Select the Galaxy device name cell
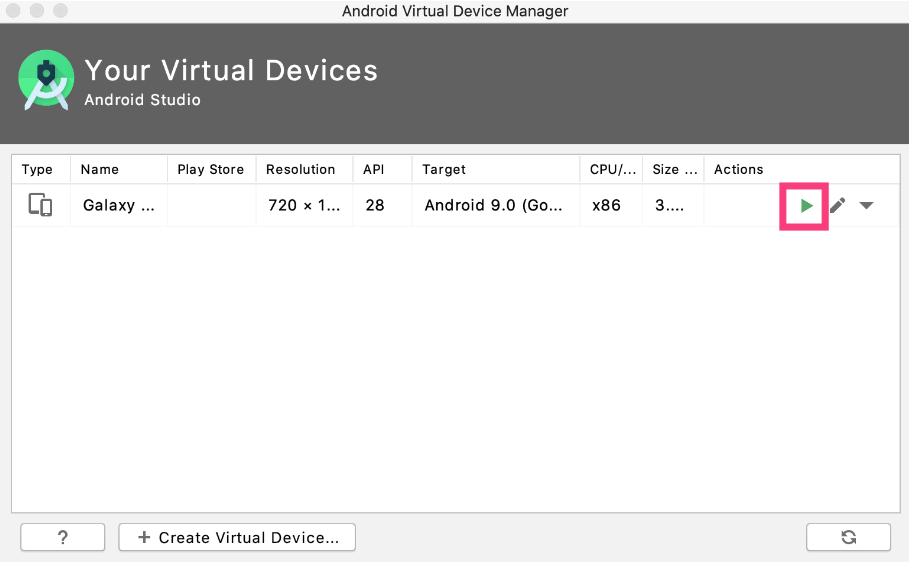 click(x=118, y=205)
